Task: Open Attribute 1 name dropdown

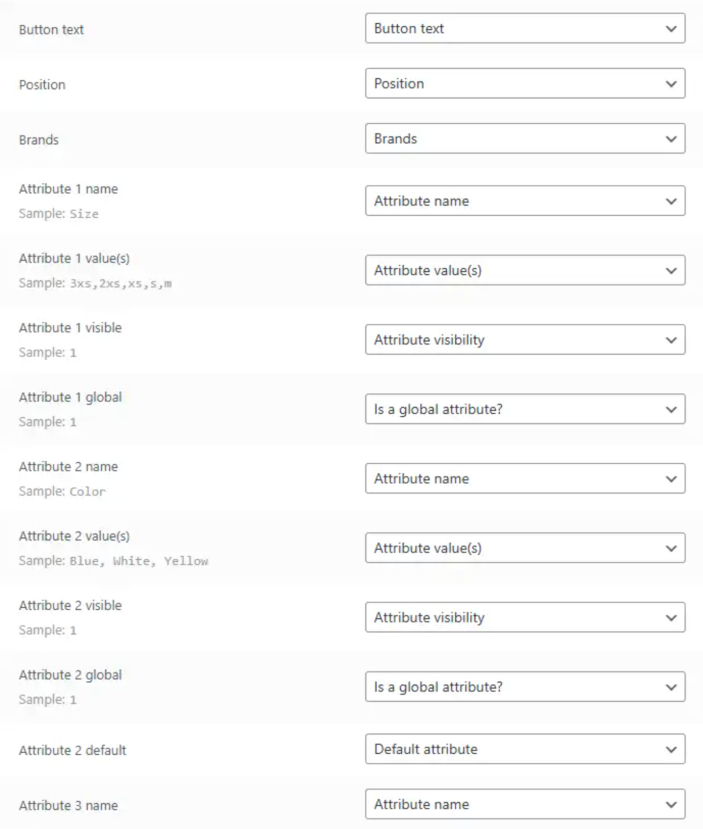Action: (x=524, y=201)
